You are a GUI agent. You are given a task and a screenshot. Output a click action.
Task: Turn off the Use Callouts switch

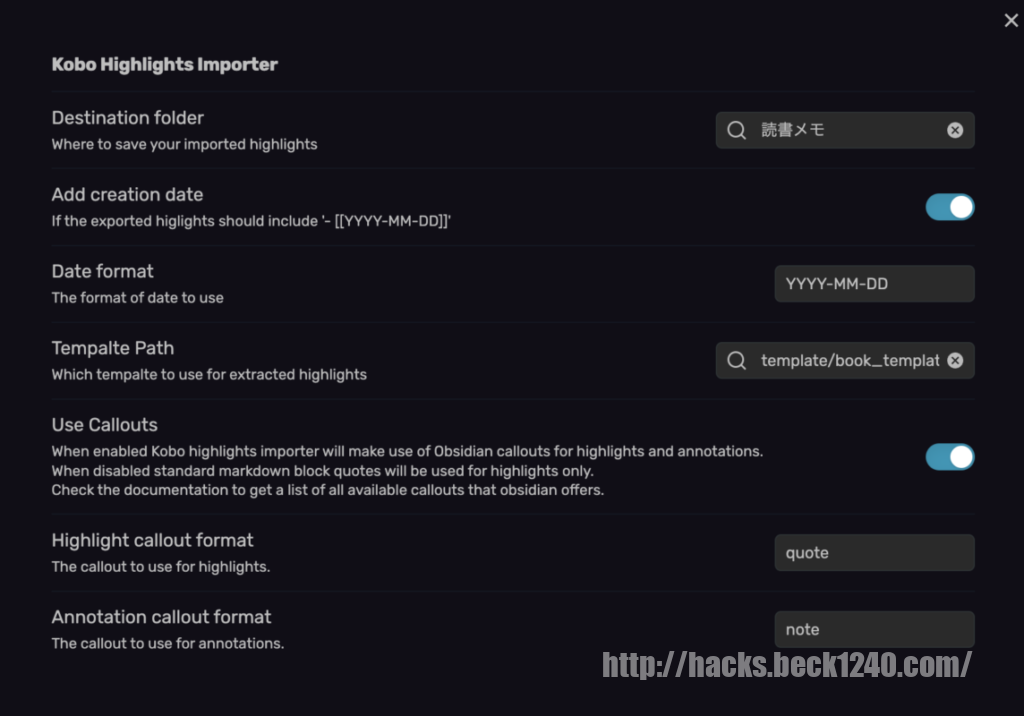click(x=949, y=456)
